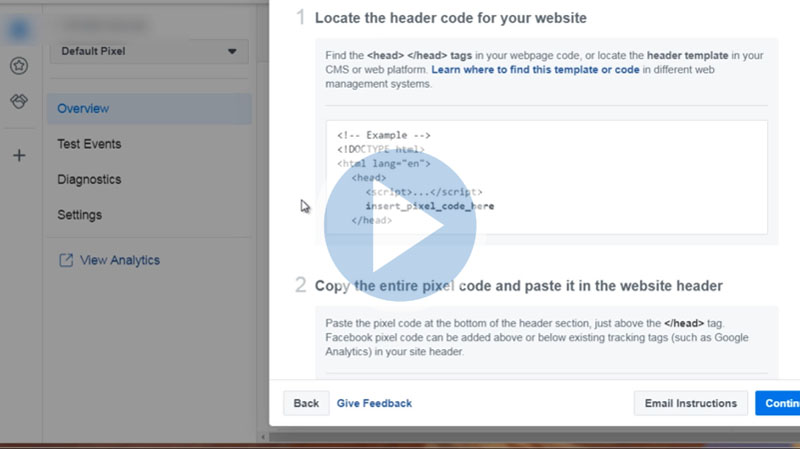Screen dimensions: 800x449
Task: Open Settings in the left menu
Action: 79,215
